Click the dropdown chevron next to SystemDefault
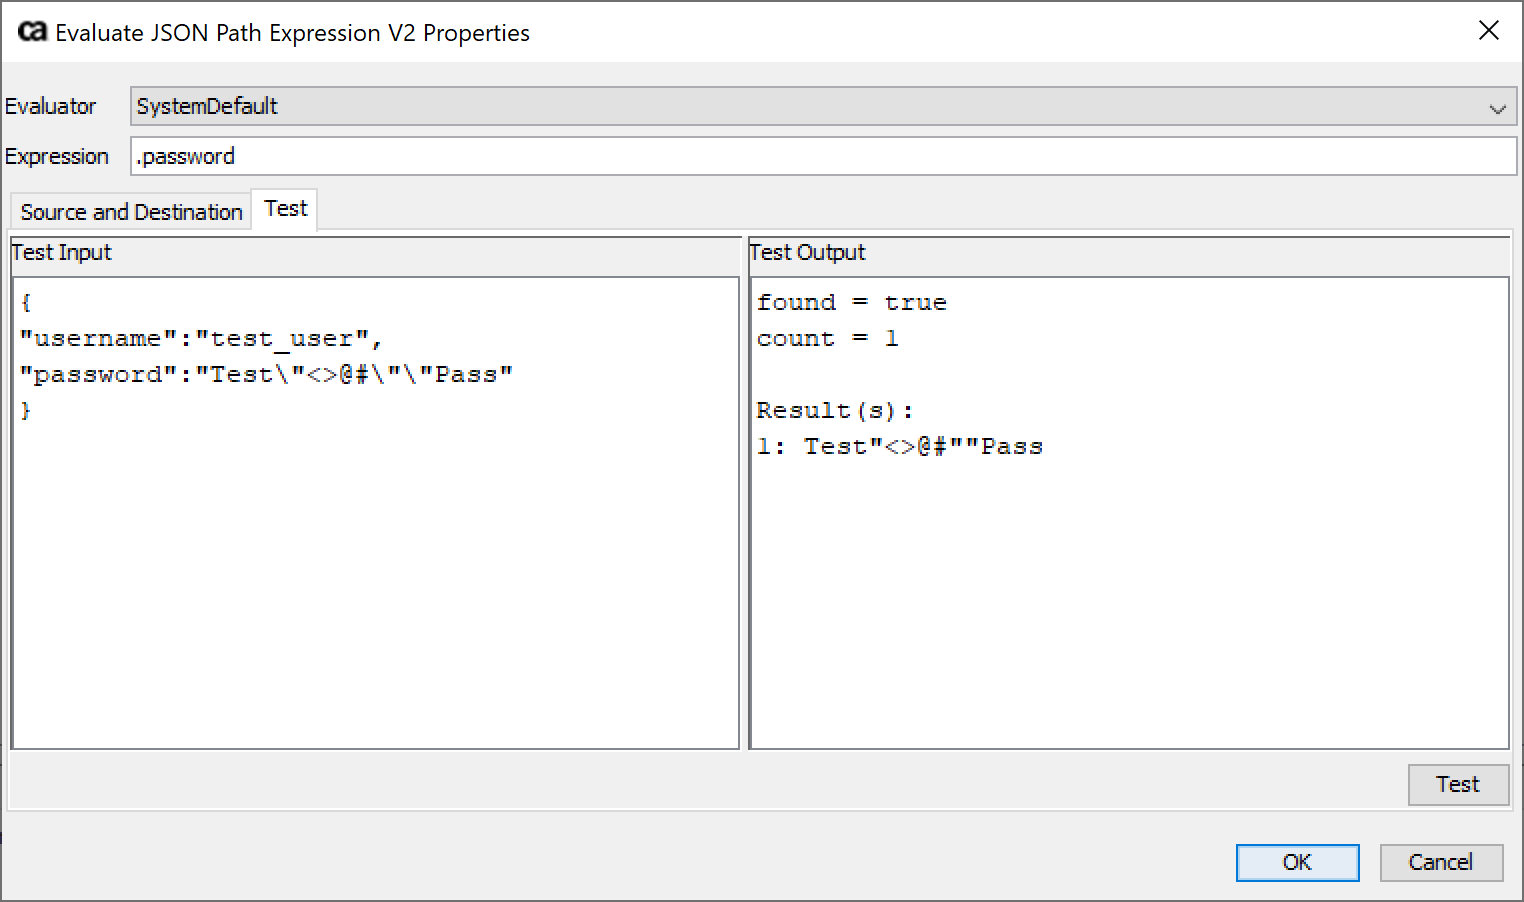1524x902 pixels. pyautogui.click(x=1497, y=106)
